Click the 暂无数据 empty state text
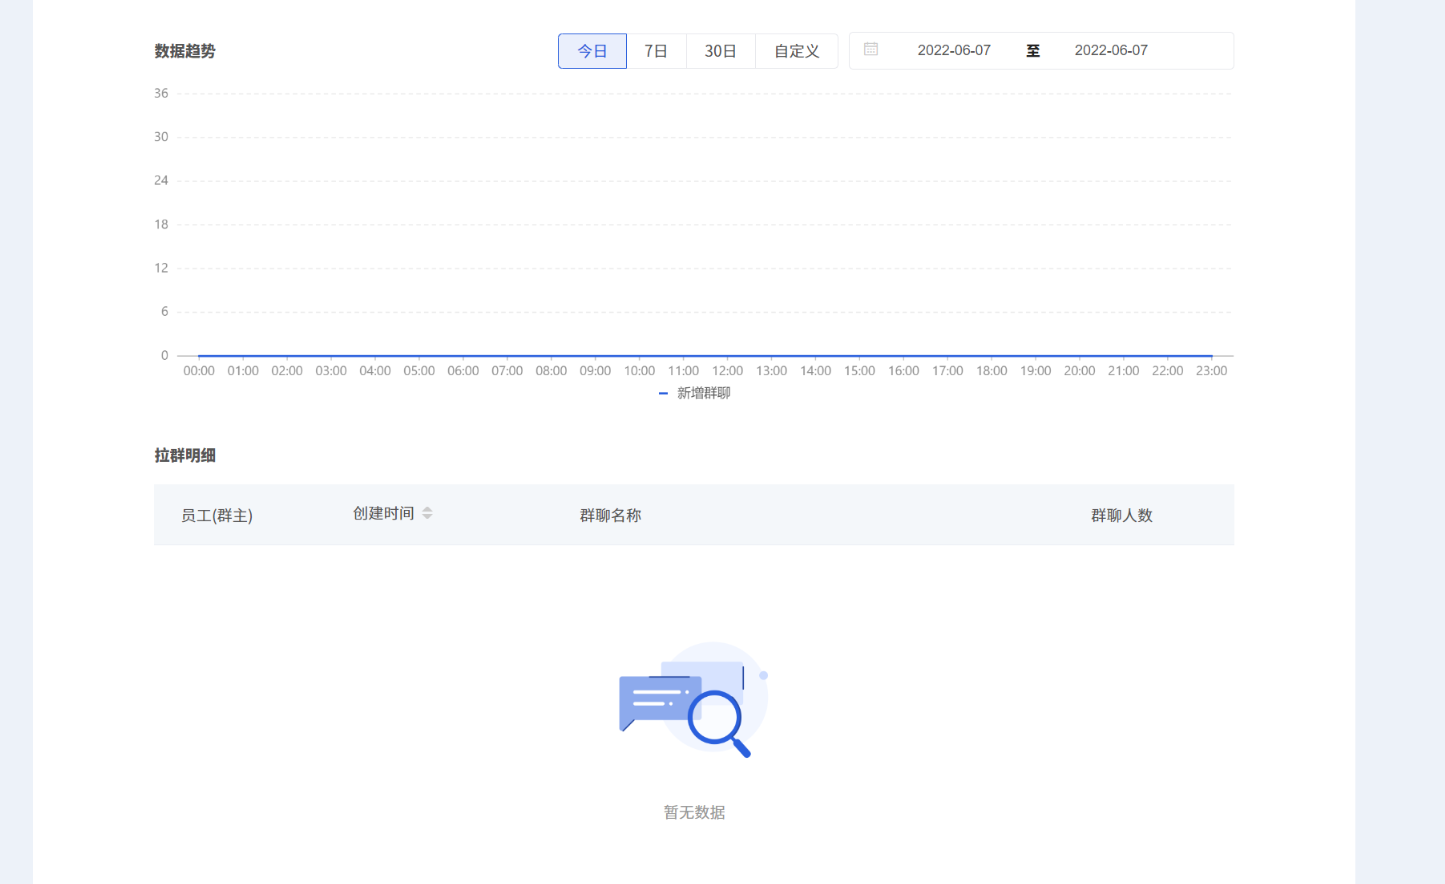This screenshot has height=884, width=1445. tap(694, 812)
